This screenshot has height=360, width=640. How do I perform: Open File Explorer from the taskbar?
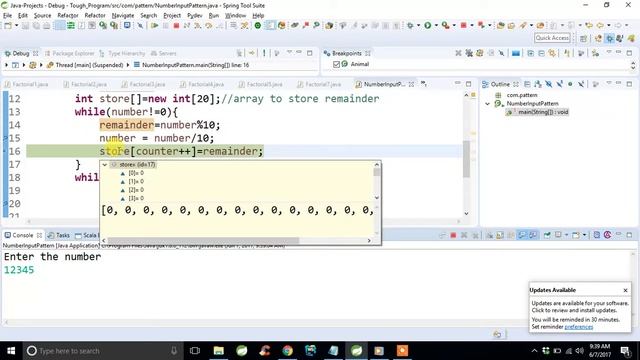(x=219, y=351)
